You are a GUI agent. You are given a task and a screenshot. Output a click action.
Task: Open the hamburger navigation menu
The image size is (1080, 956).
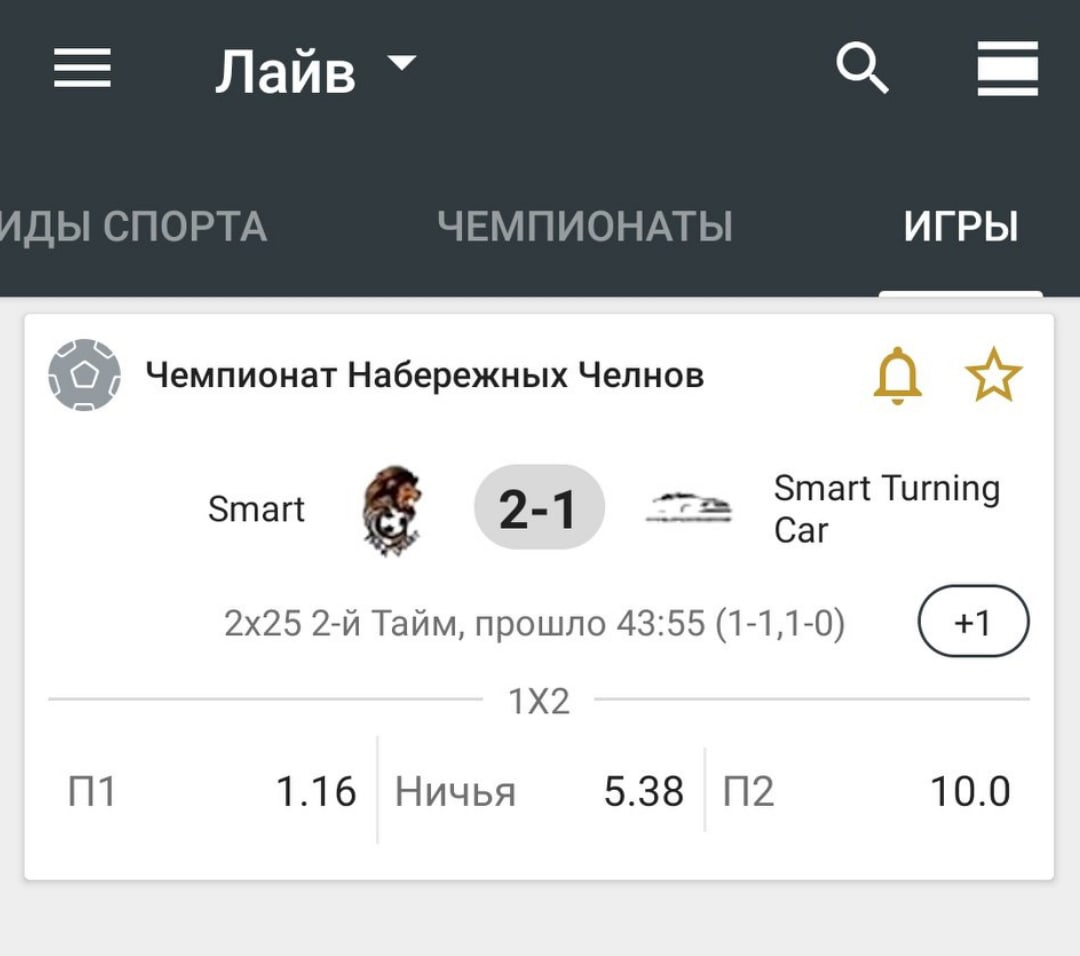[x=82, y=68]
